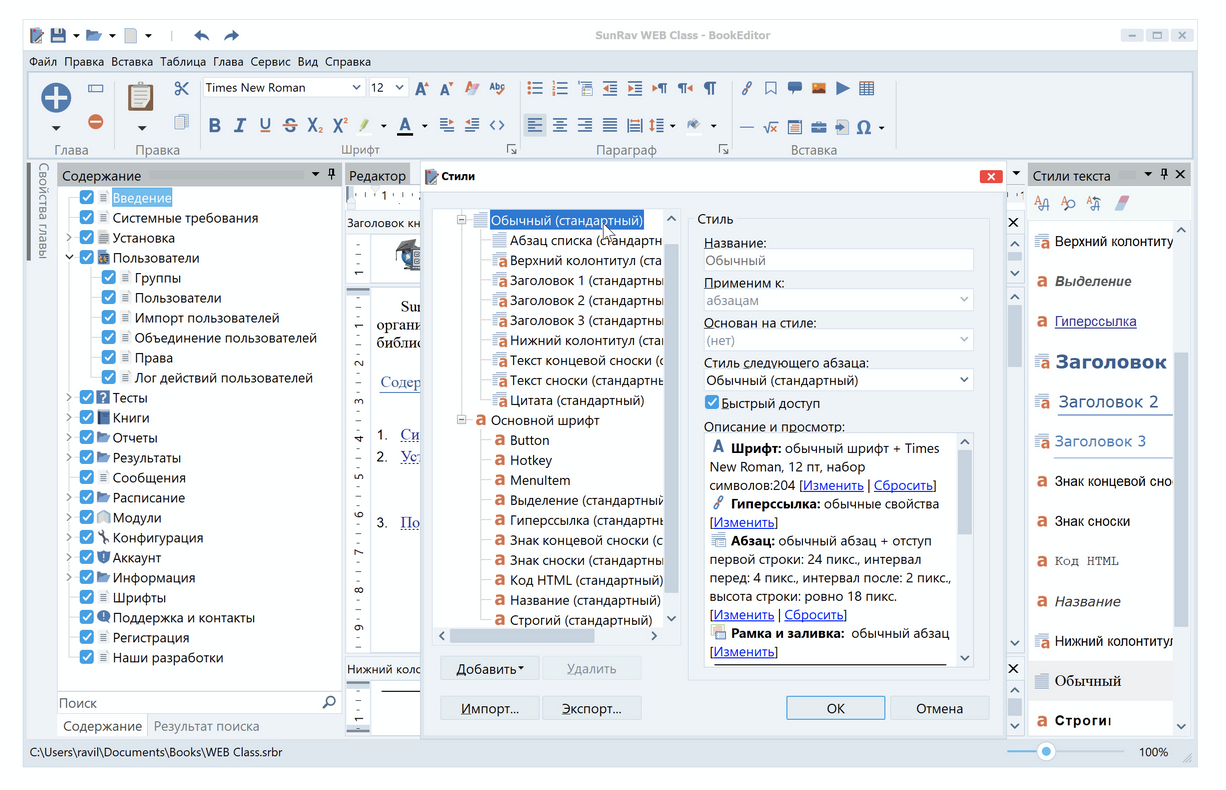Click the zoom slider handle in status bar
Viewport: 1226px width, 790px height.
1046,751
